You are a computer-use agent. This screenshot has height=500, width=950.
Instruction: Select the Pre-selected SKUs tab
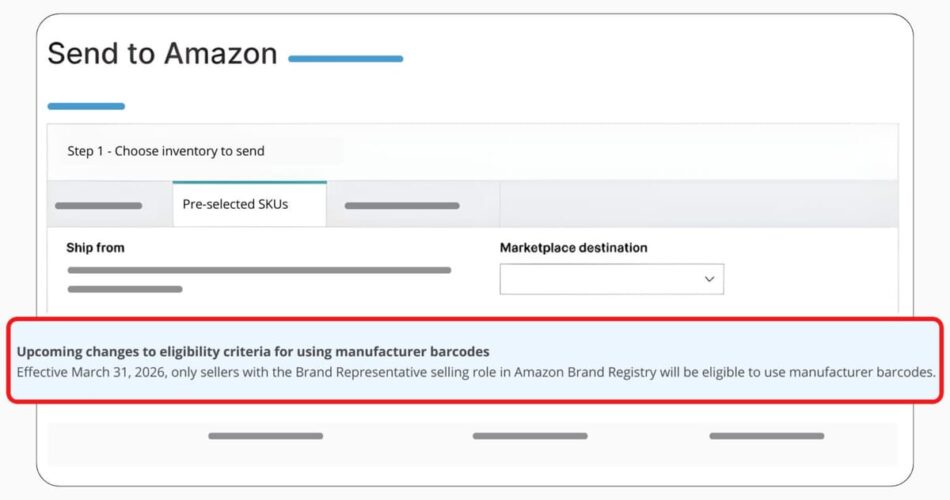pos(249,204)
